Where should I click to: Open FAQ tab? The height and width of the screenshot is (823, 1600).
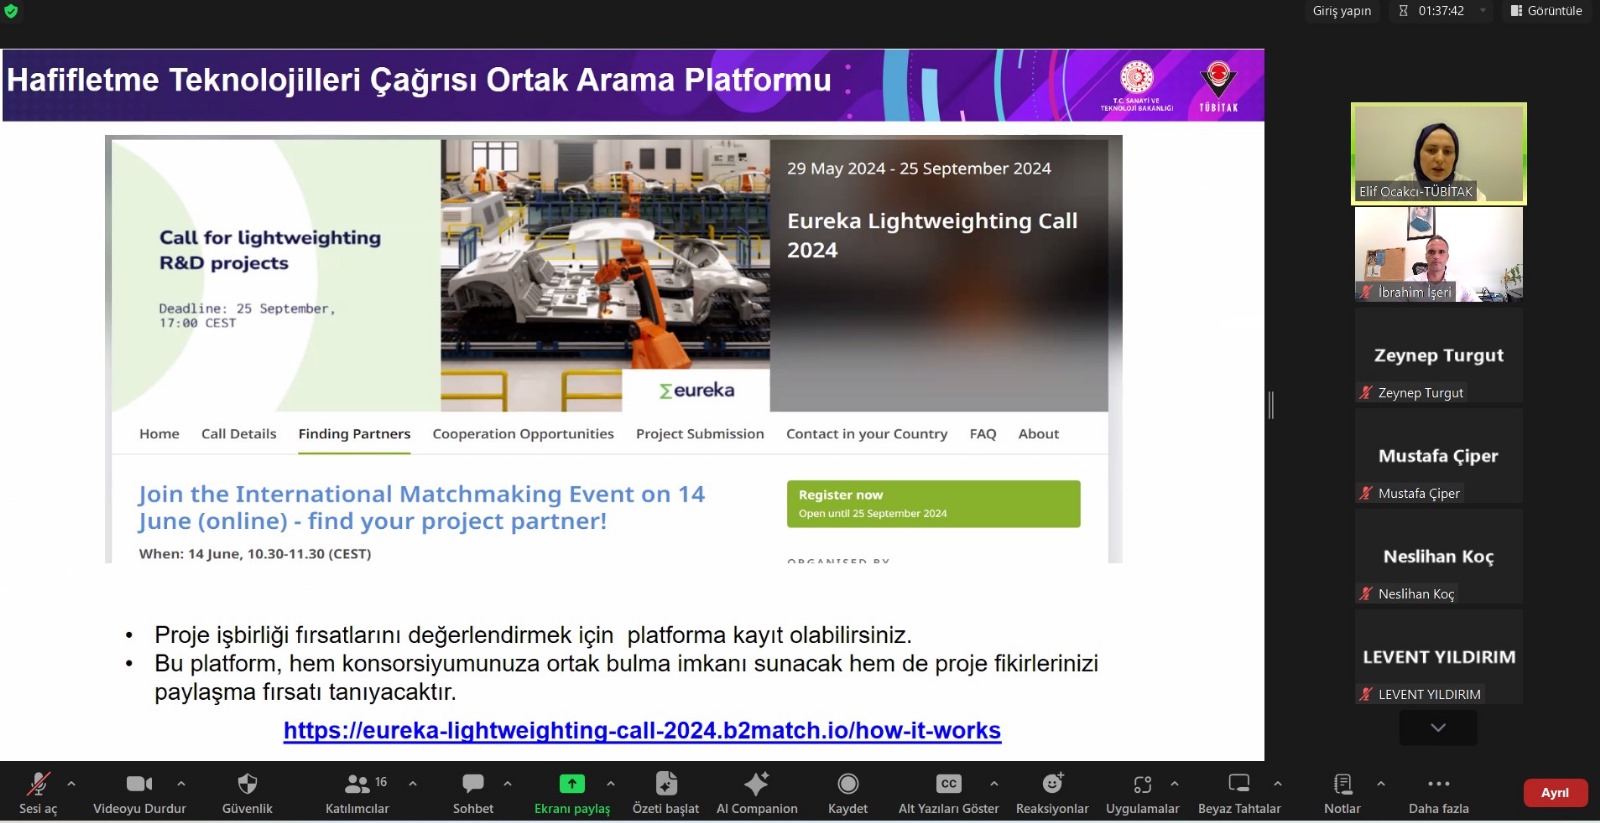(983, 434)
